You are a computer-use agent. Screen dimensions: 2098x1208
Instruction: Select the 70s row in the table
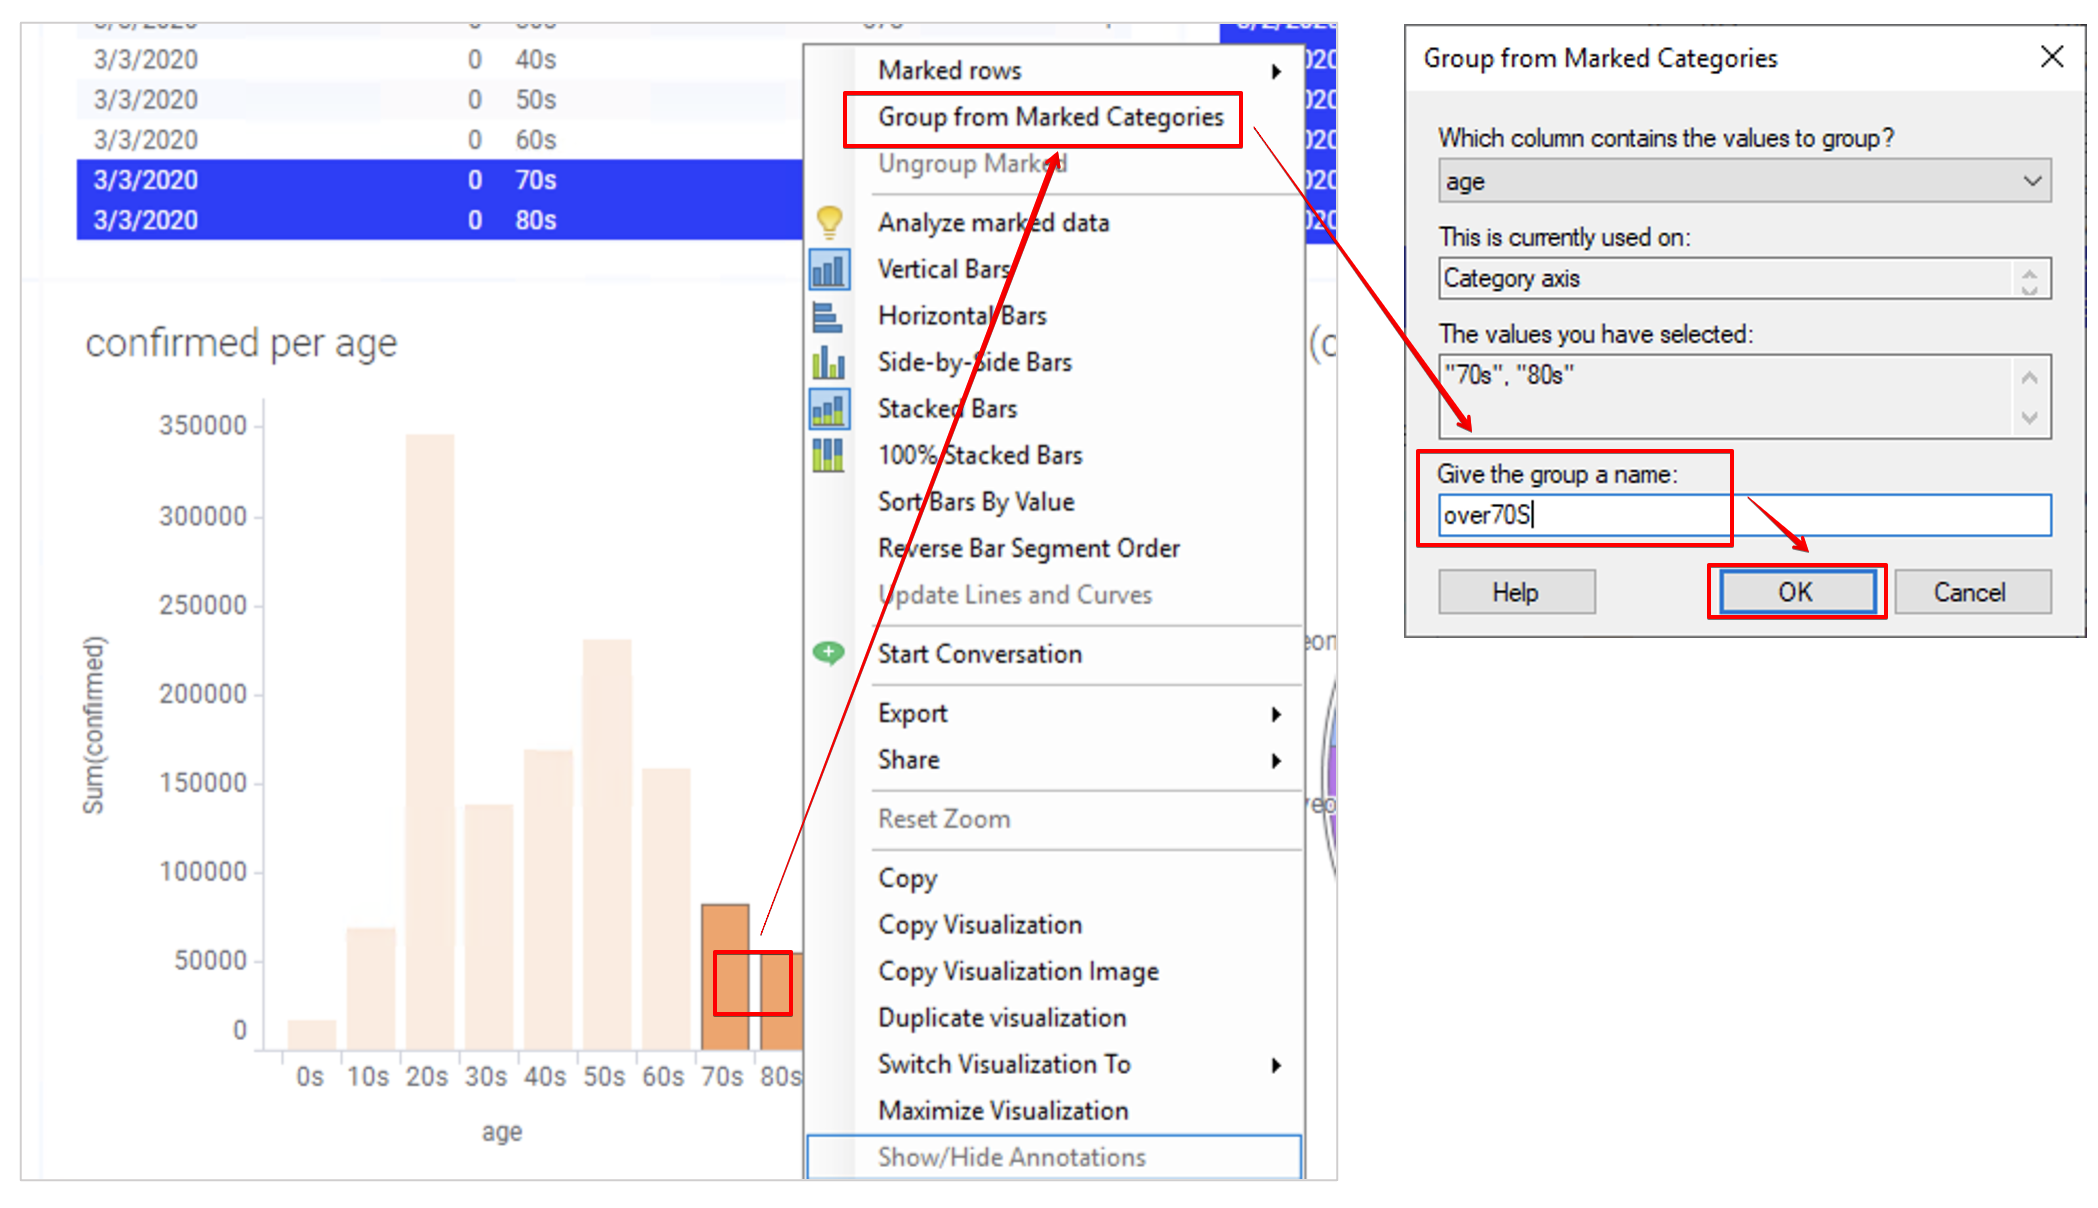pyautogui.click(x=440, y=180)
